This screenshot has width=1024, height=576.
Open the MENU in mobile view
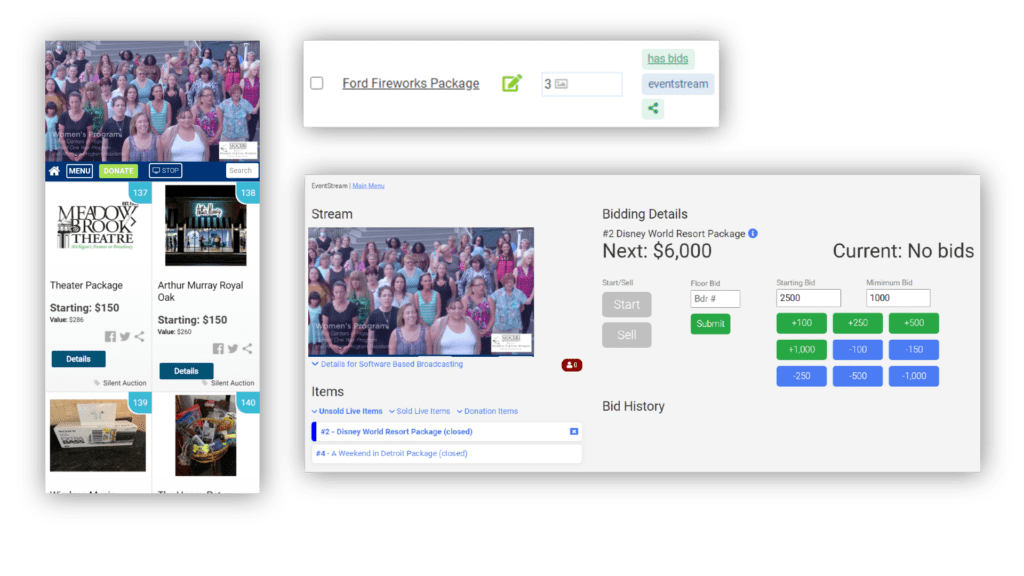coord(79,171)
